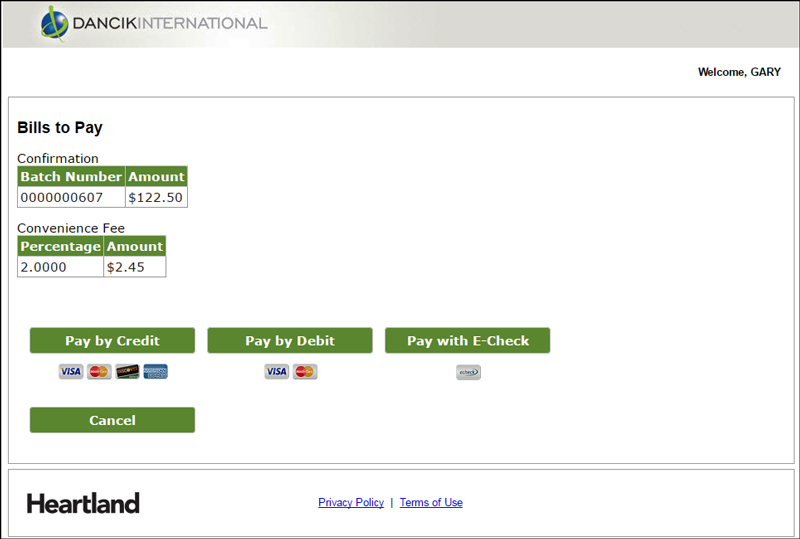Click the Amount header in Convenience Fee table
Image resolution: width=800 pixels, height=539 pixels.
click(x=135, y=246)
